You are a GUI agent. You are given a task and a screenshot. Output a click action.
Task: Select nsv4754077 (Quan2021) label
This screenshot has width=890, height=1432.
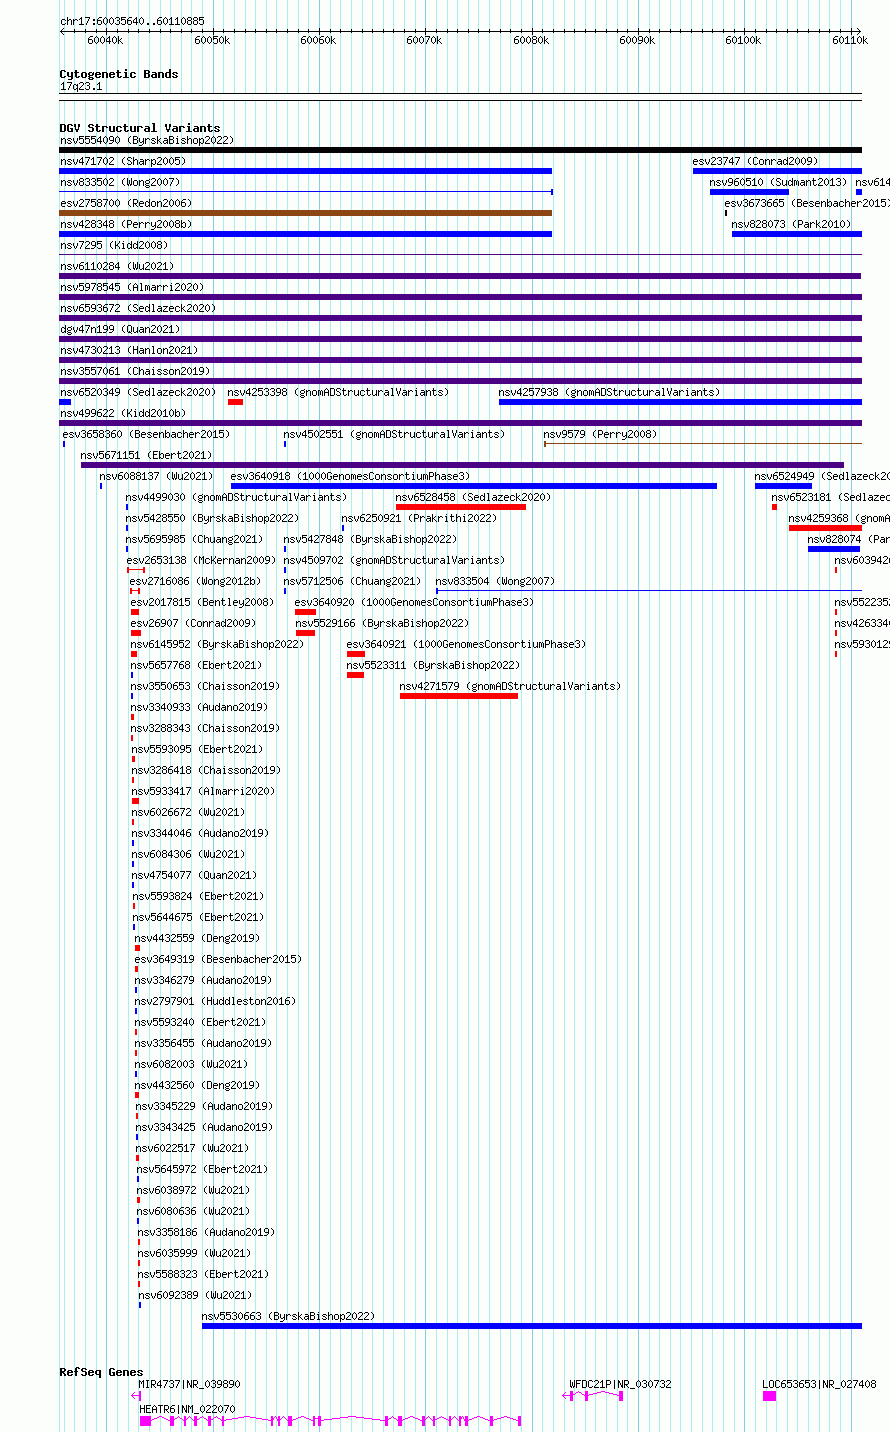195,875
